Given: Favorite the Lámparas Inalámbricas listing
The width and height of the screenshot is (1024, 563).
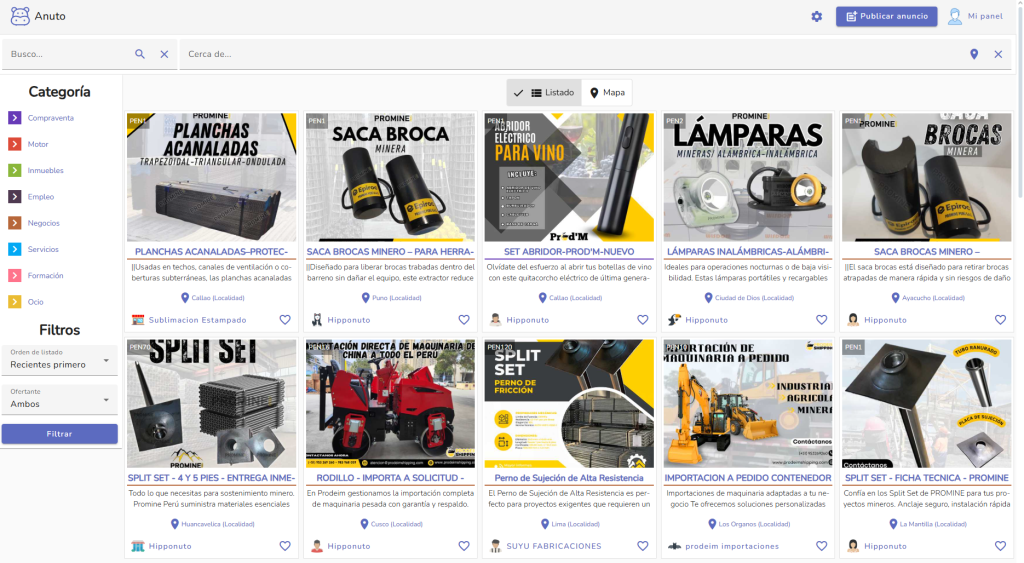Looking at the screenshot, I should coord(822,319).
